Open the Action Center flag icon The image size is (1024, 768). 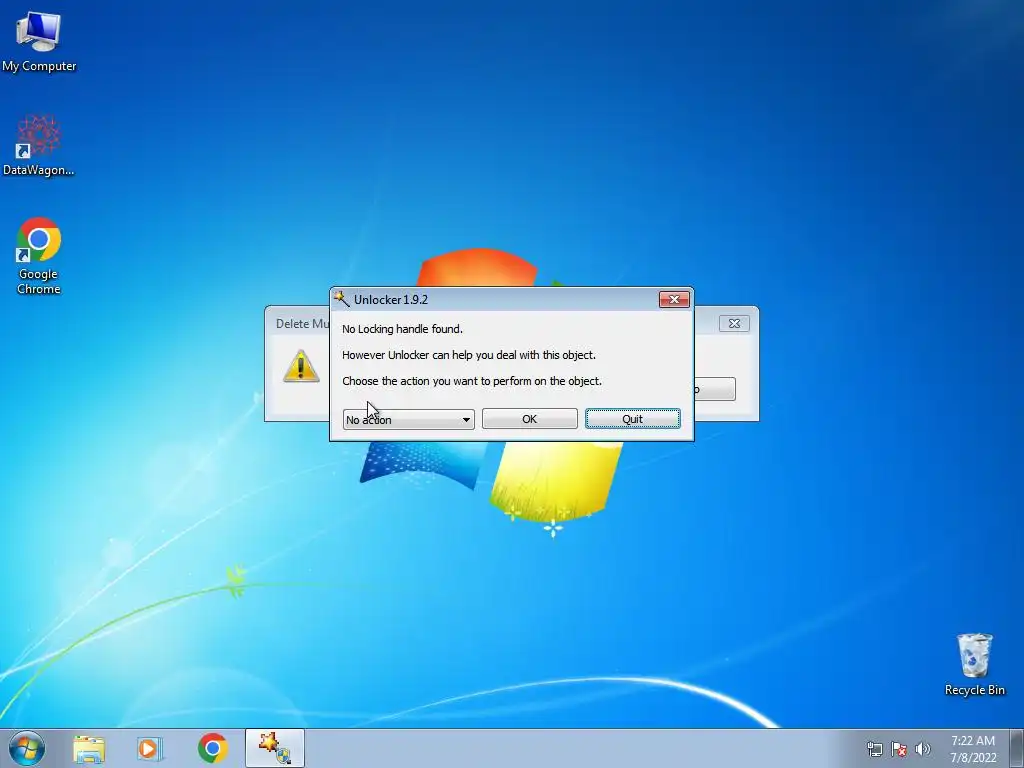point(899,749)
